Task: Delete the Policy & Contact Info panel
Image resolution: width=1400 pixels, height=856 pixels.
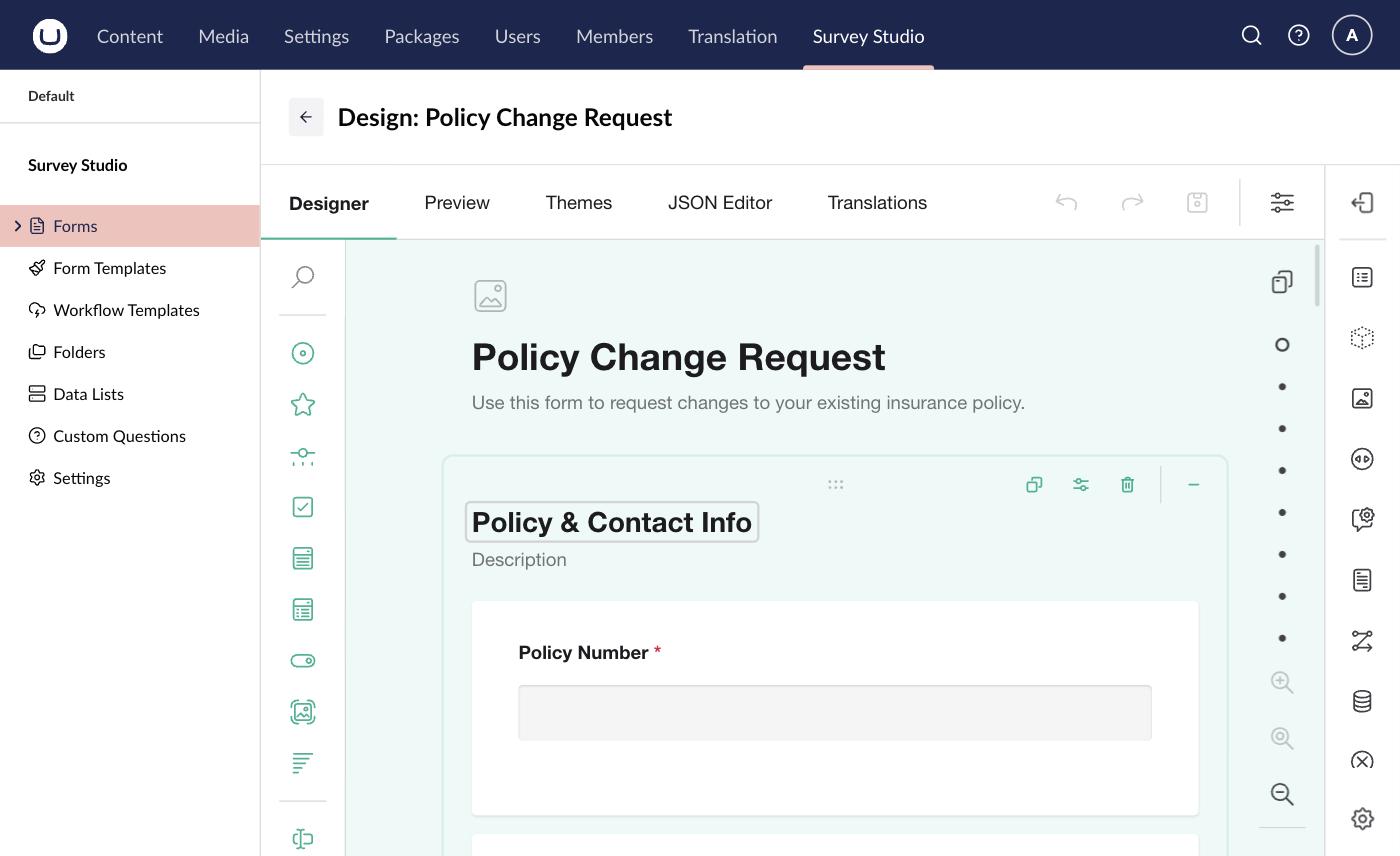Action: (1127, 485)
